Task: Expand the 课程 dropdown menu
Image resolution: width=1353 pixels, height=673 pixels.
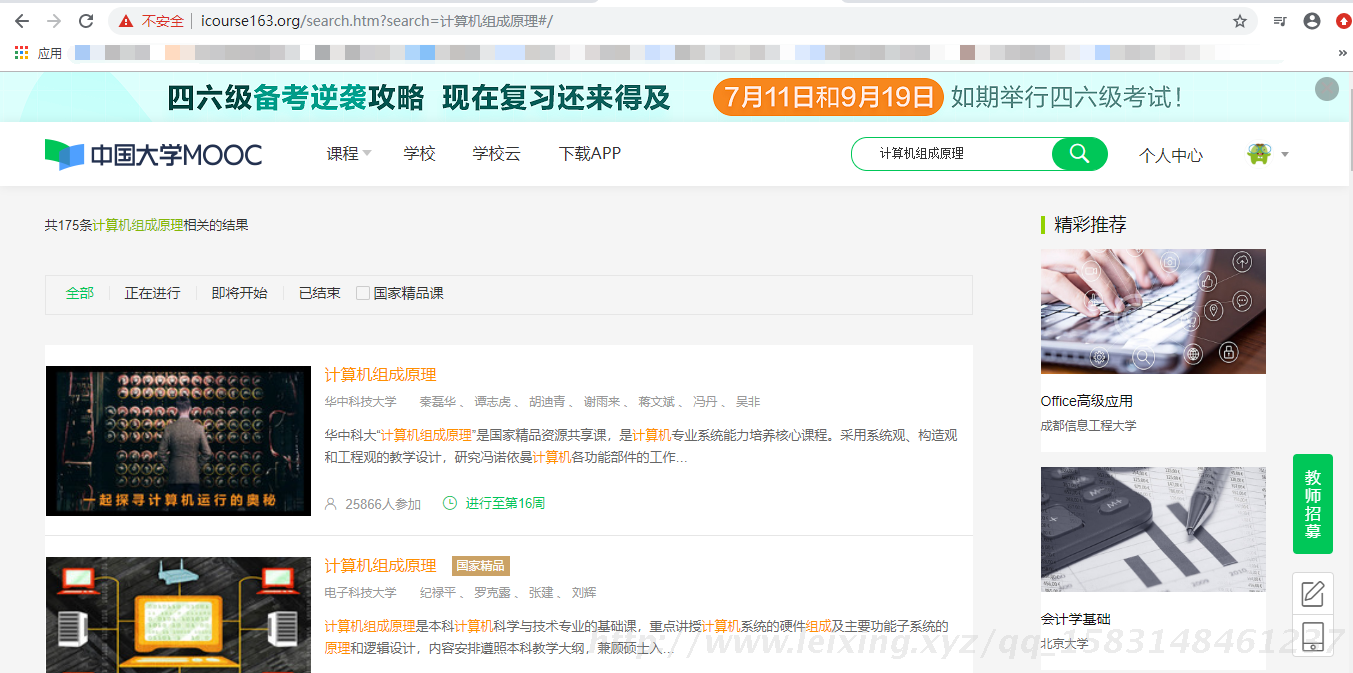Action: [x=349, y=153]
